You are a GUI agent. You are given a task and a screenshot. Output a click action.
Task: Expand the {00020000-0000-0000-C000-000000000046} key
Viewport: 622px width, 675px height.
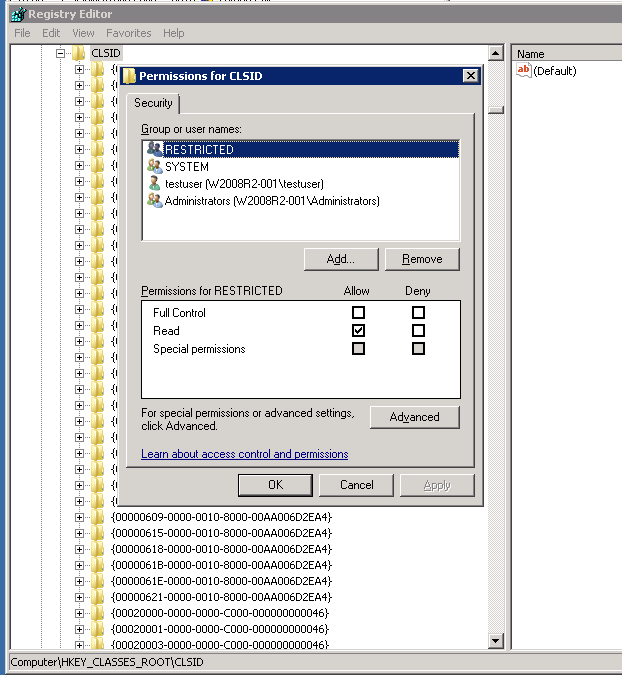point(80,613)
